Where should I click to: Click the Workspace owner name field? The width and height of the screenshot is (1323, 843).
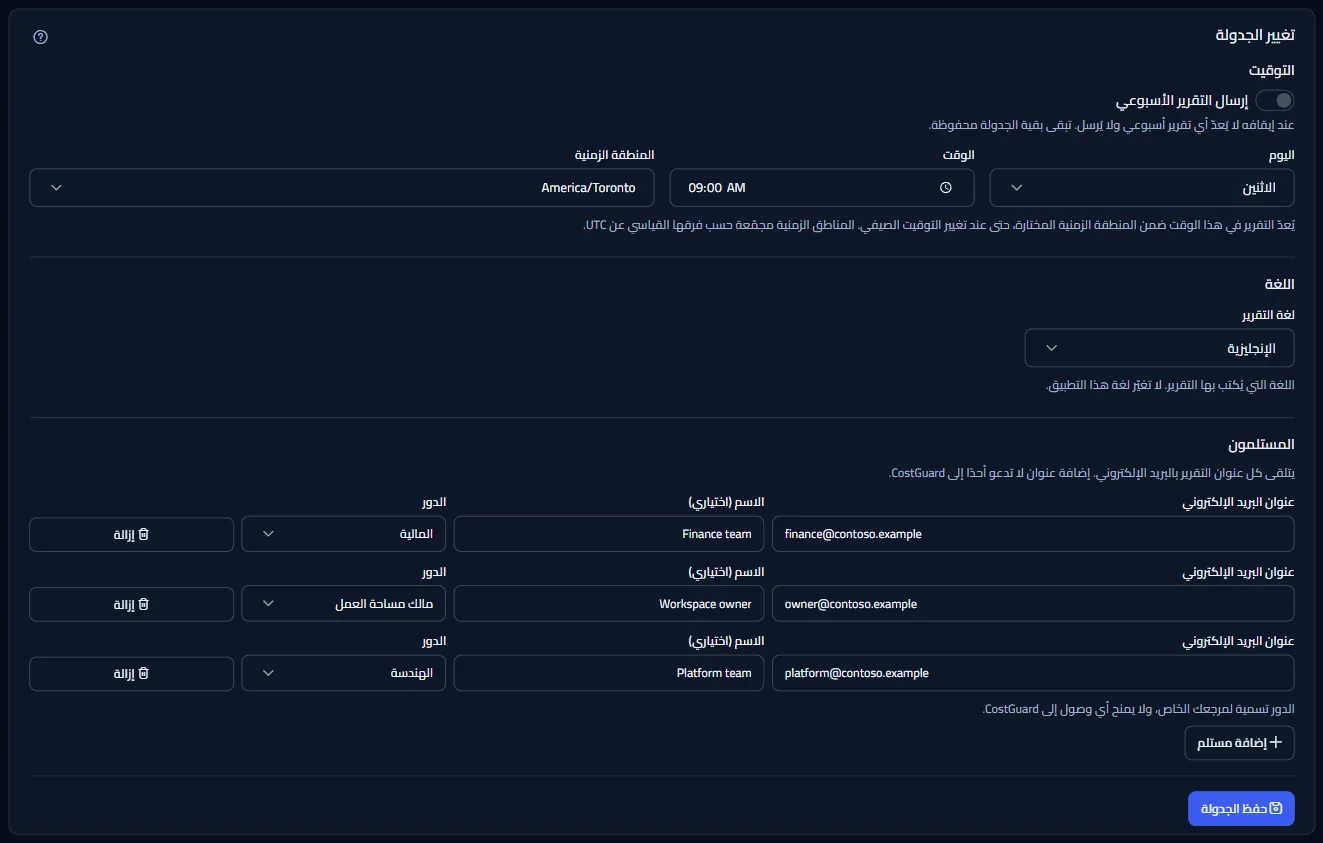tap(609, 604)
